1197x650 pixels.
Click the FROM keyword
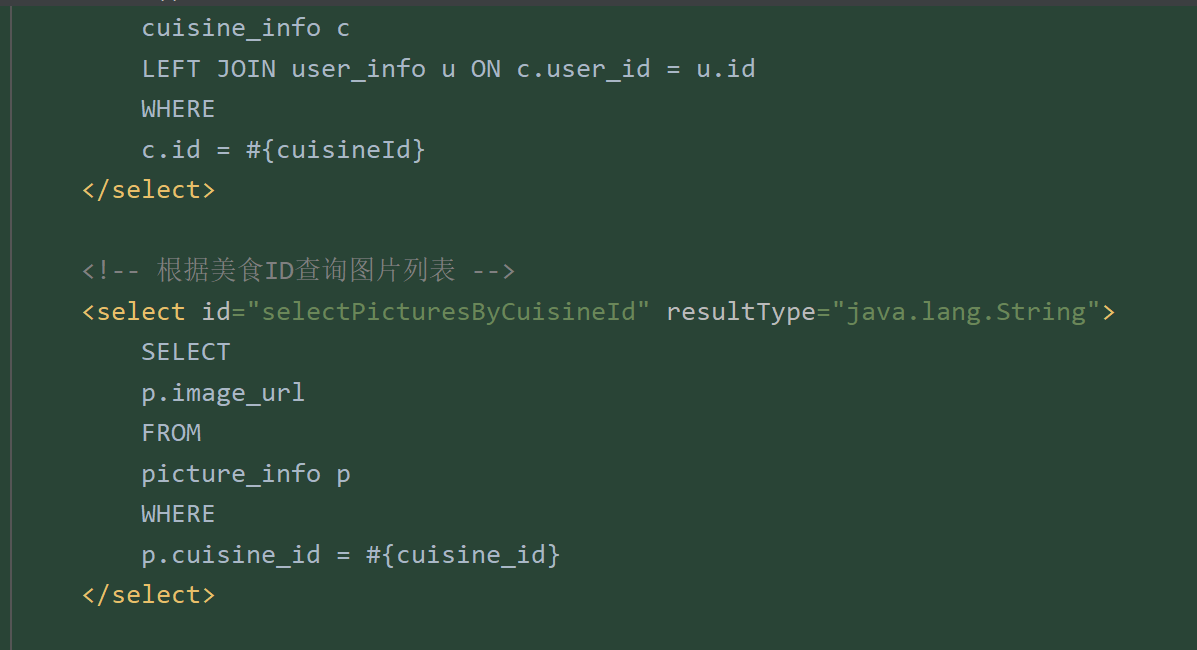click(171, 433)
